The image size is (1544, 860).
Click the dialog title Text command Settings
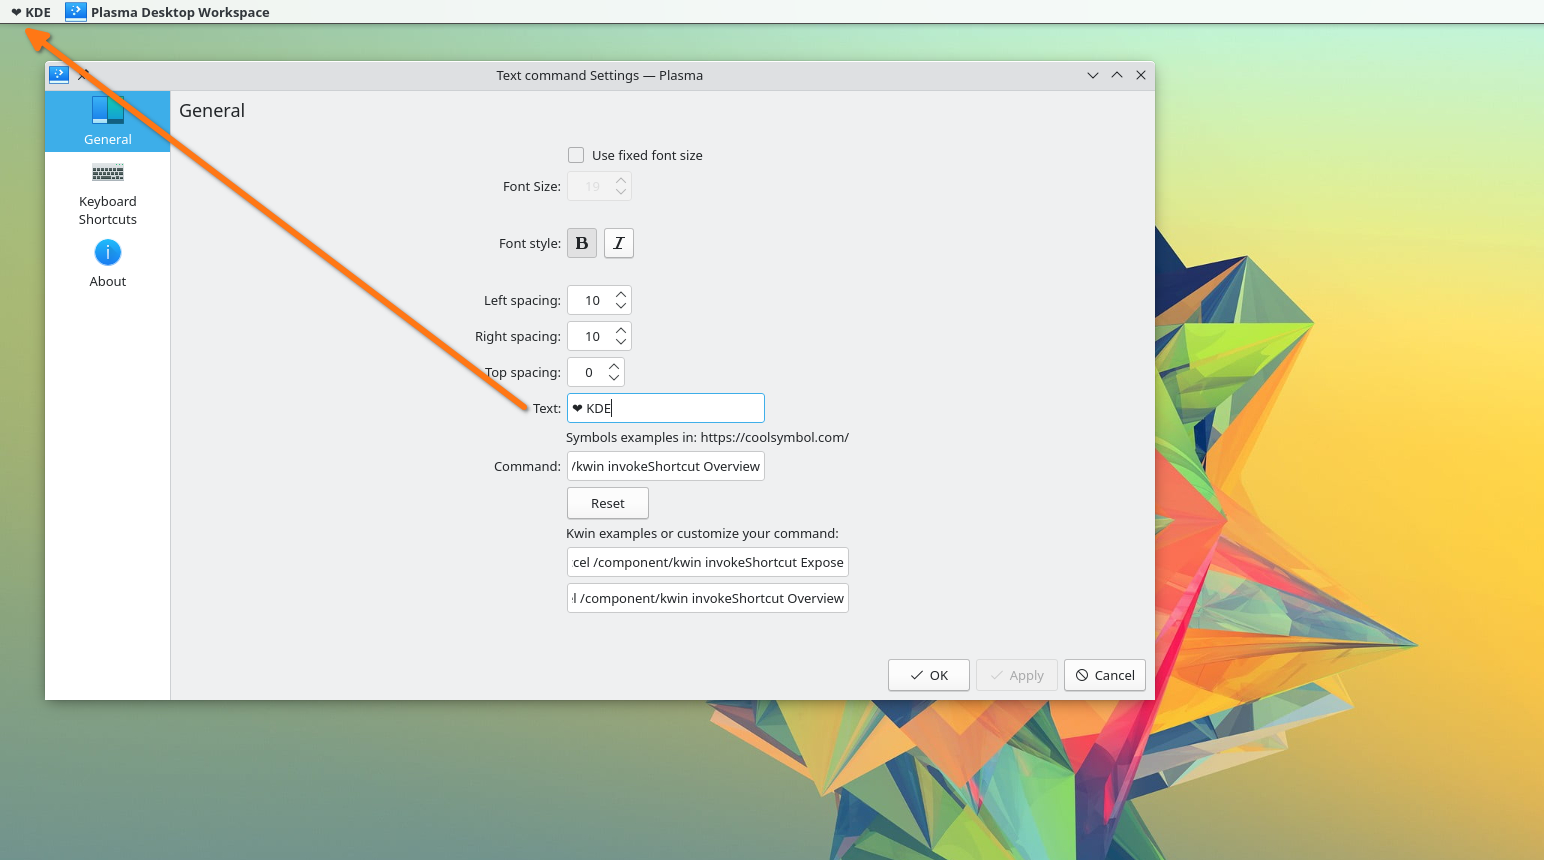tap(600, 75)
